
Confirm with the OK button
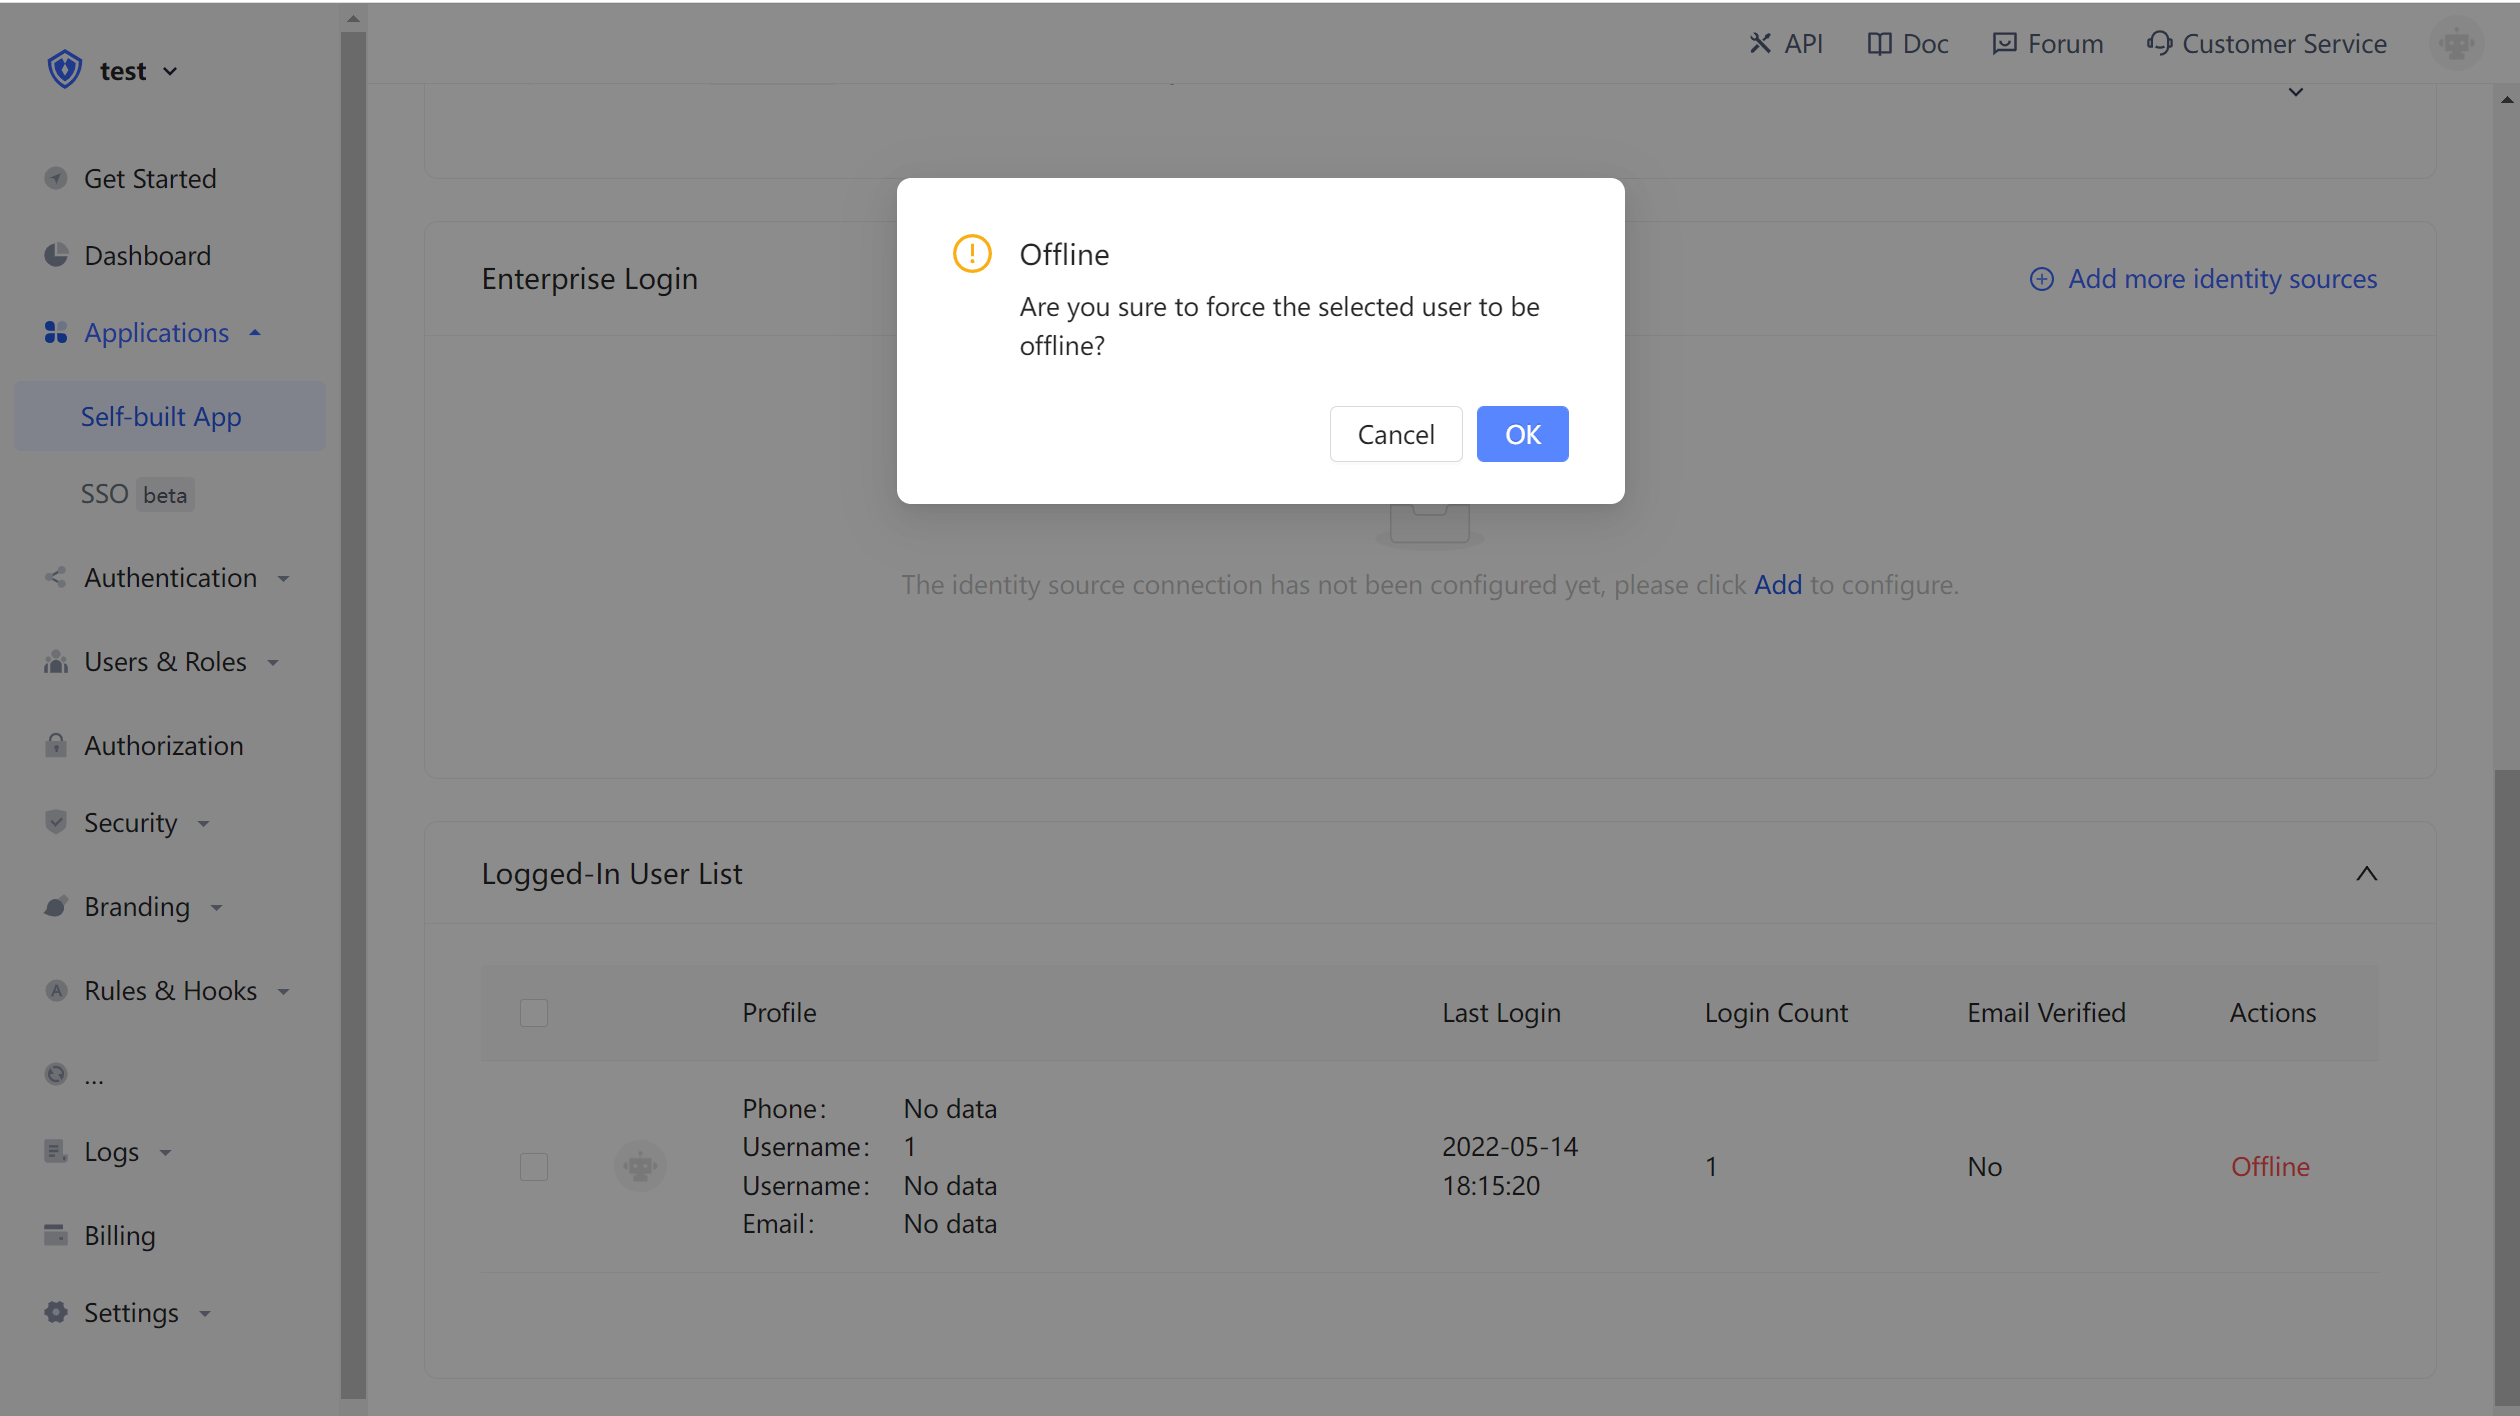click(x=1522, y=434)
